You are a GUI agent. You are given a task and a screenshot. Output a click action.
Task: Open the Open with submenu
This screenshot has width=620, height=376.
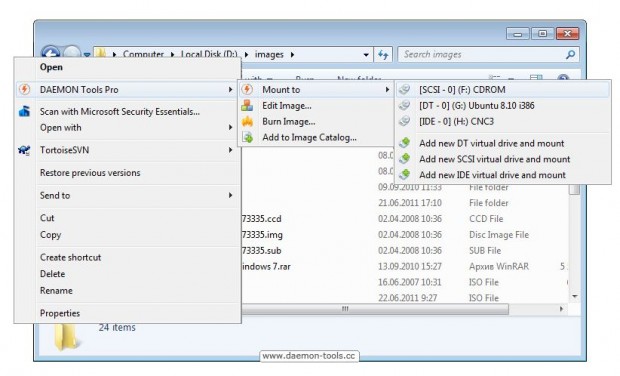tap(128, 127)
